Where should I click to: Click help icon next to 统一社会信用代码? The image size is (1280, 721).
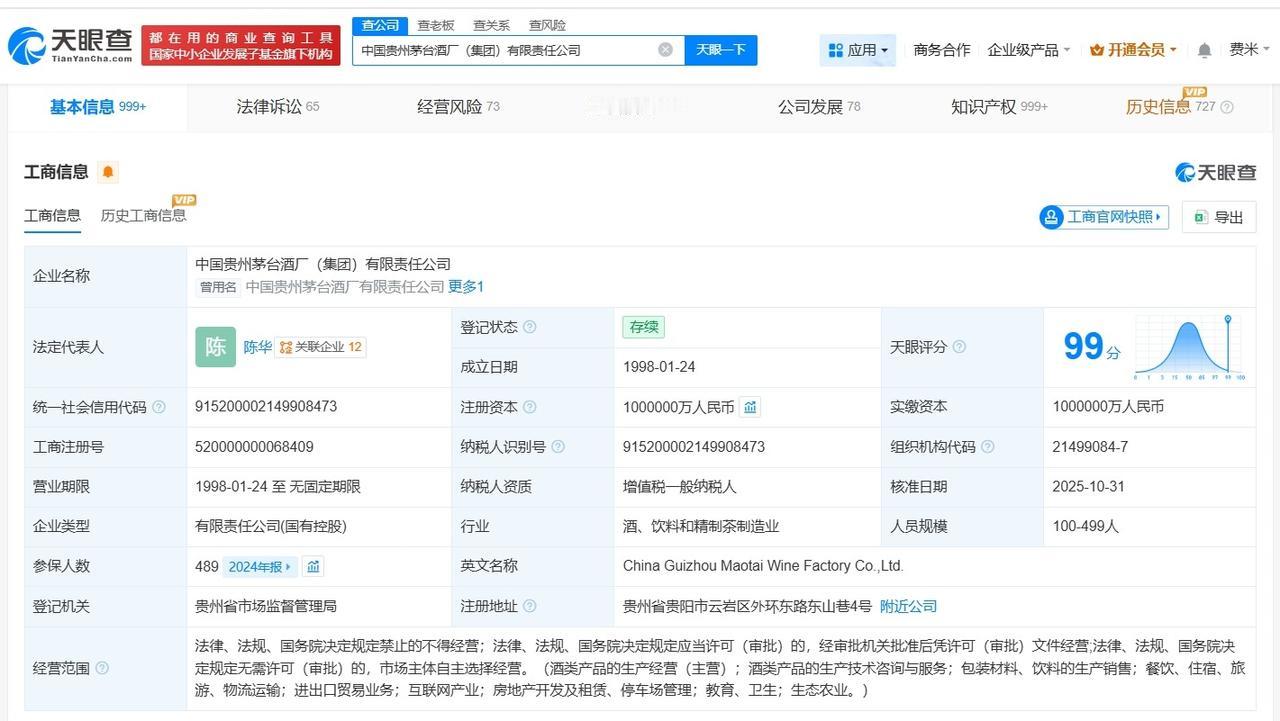coord(159,408)
